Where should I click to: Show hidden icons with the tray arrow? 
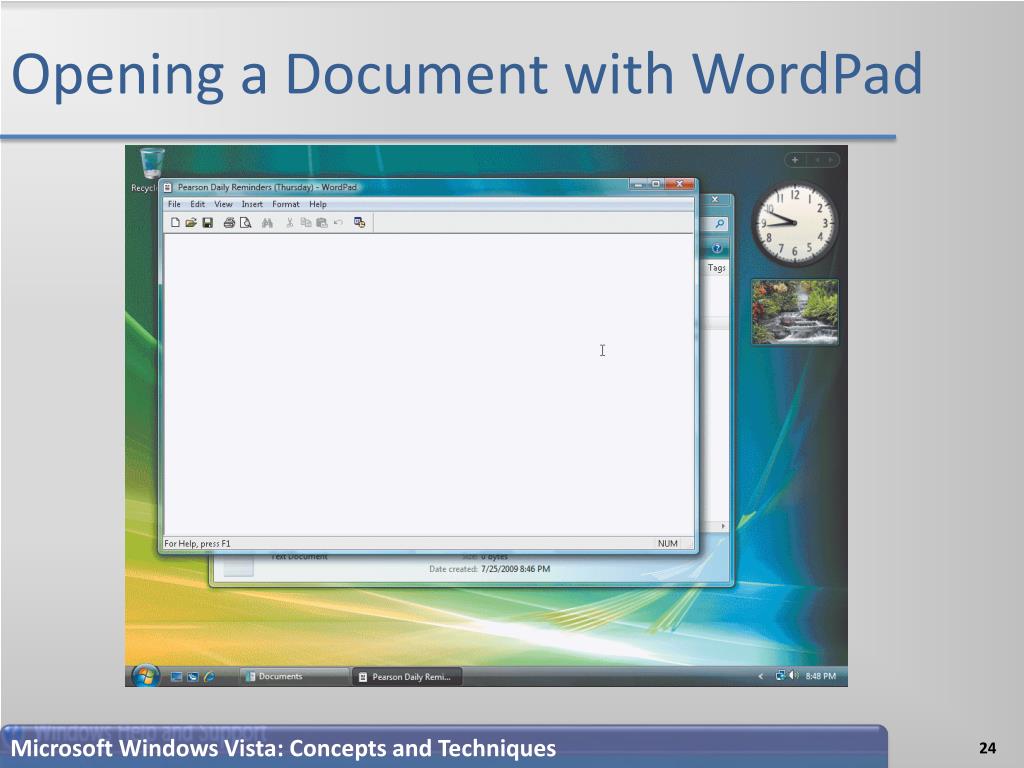pos(761,676)
